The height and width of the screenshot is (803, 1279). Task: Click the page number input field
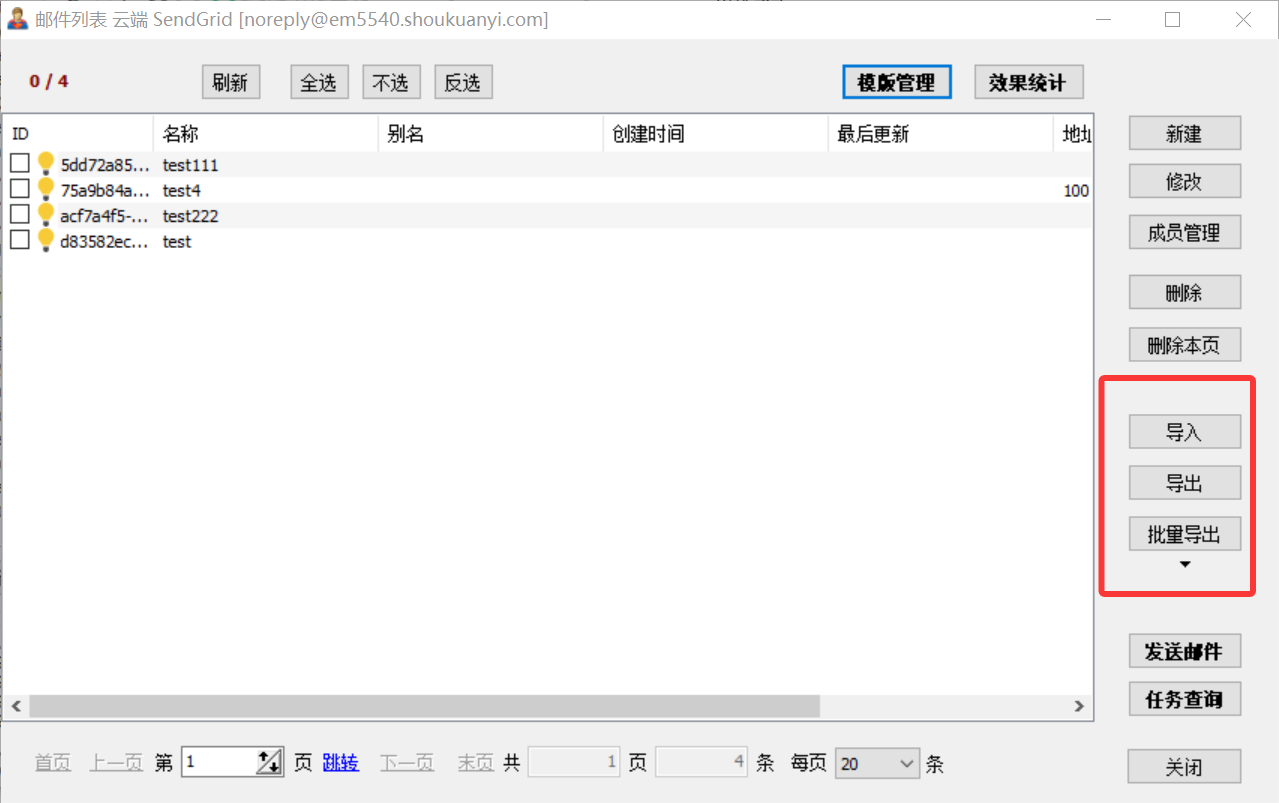pos(219,763)
